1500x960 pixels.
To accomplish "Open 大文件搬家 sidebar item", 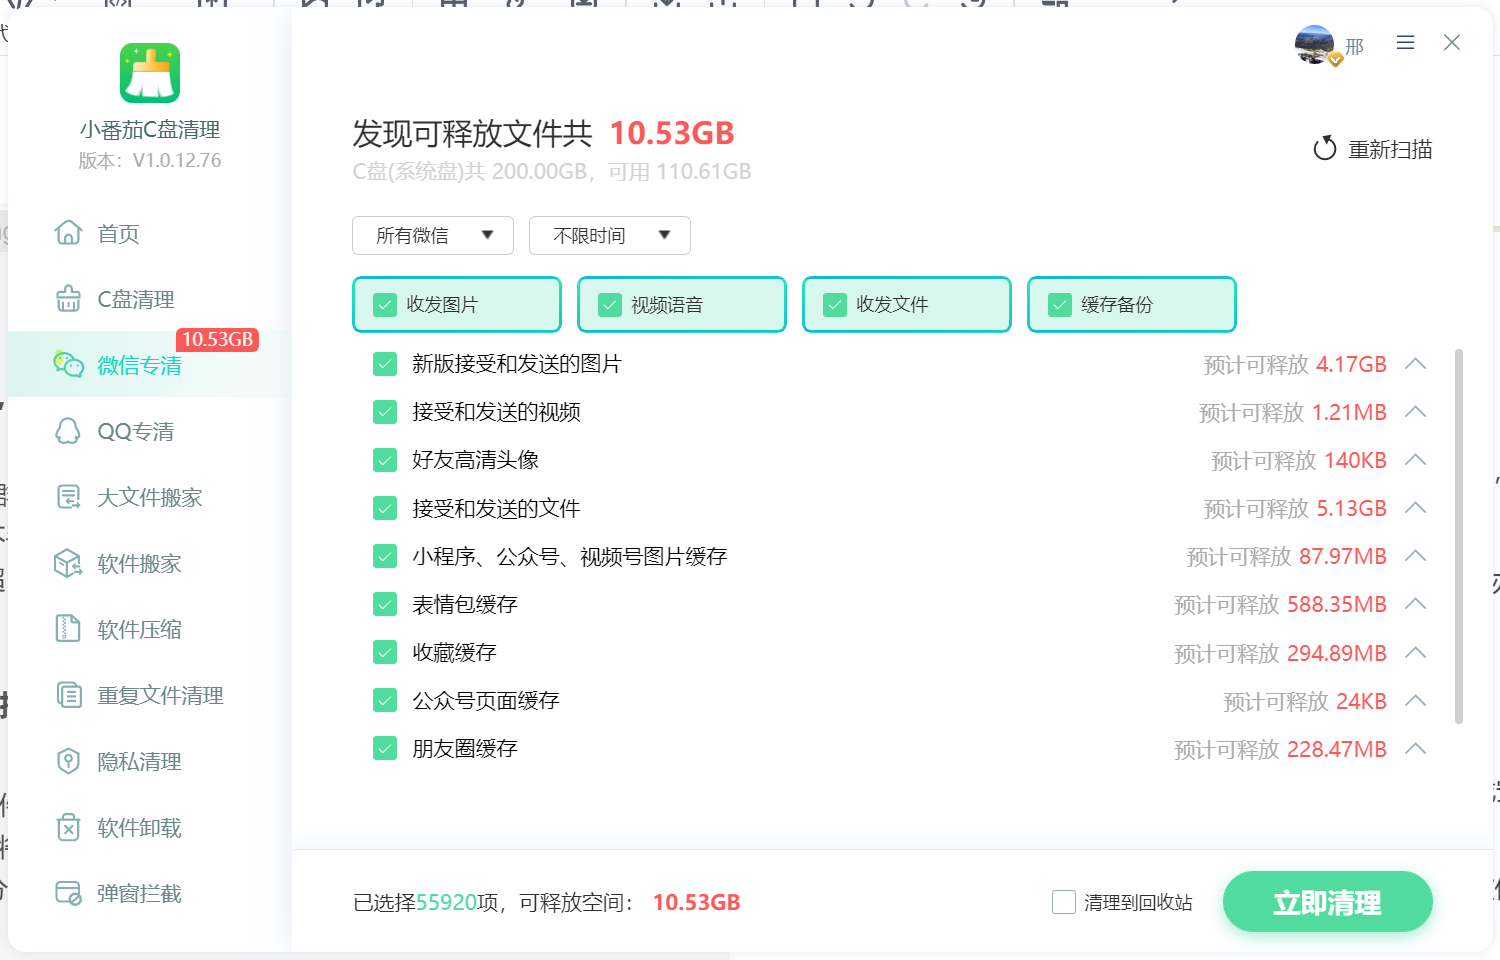I will [150, 497].
